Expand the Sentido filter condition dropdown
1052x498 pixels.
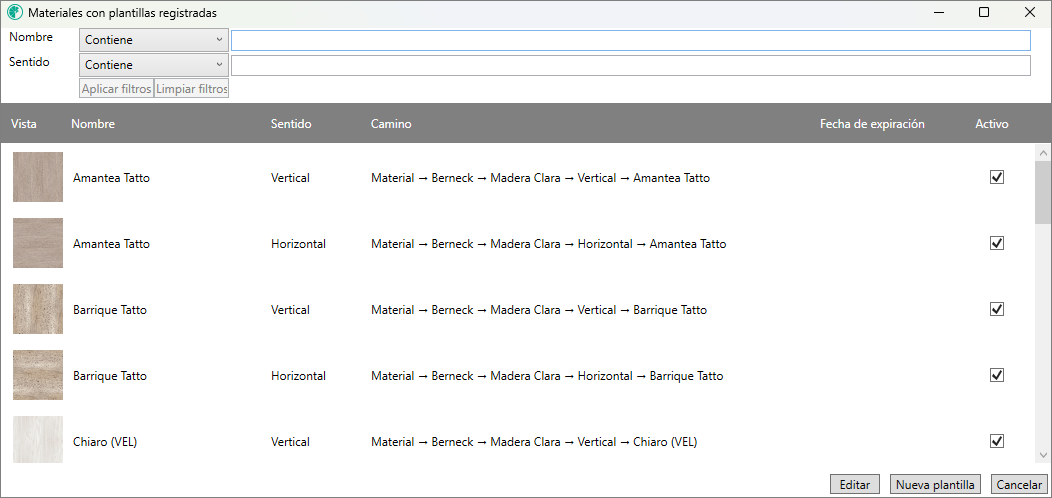pos(154,65)
